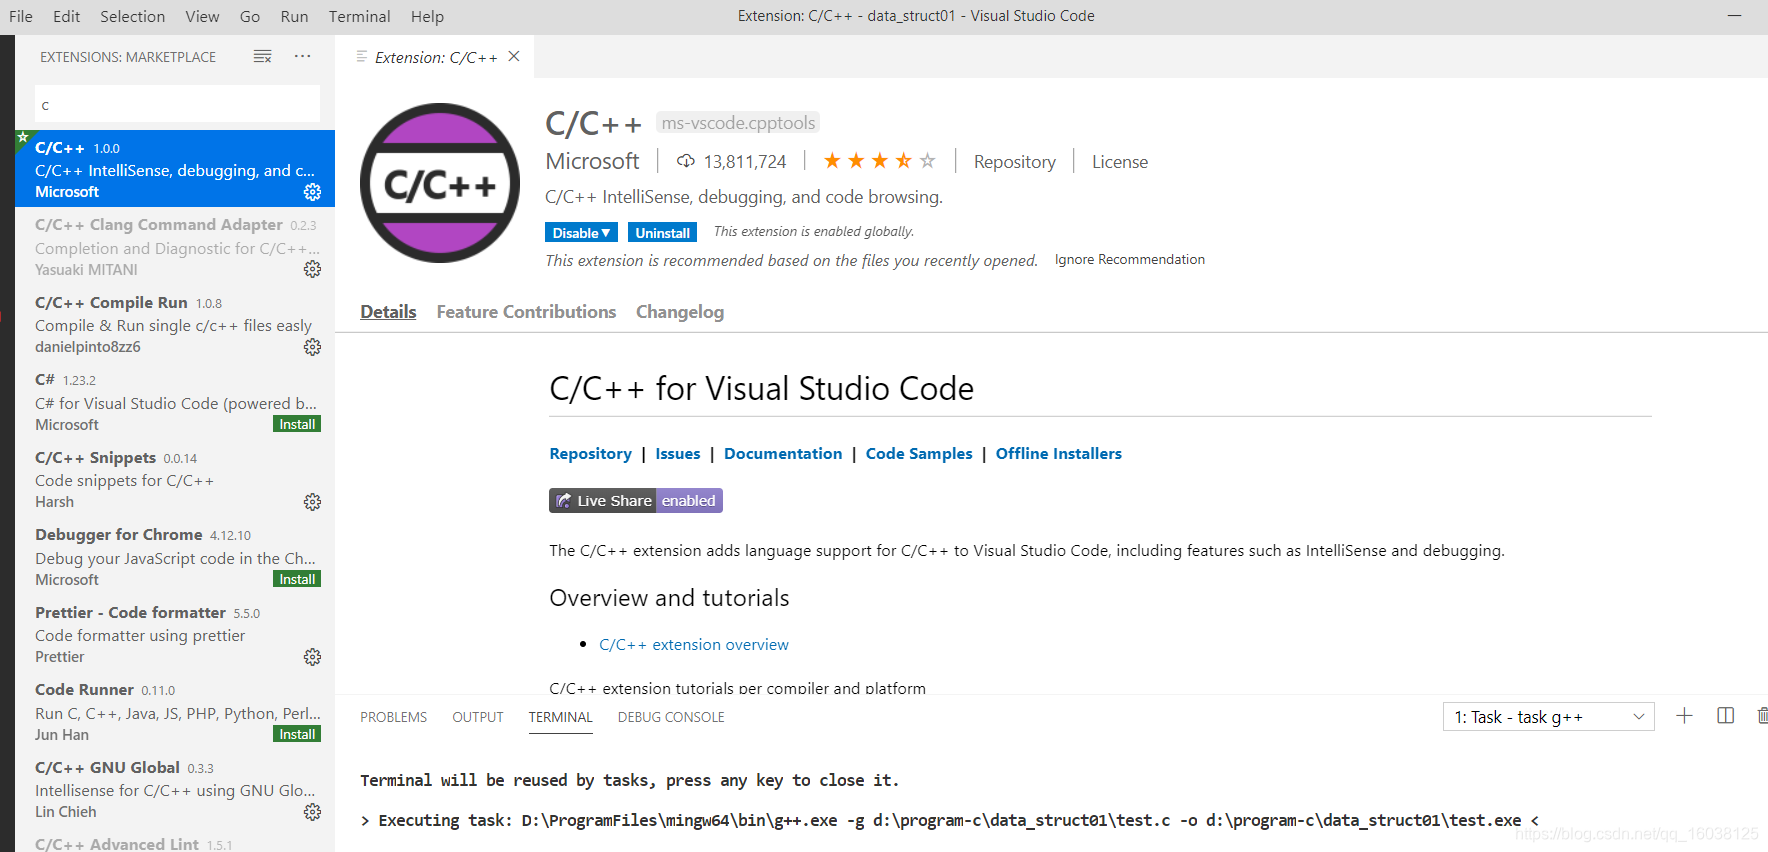Select Prettier - Code formatter entry
This screenshot has width=1768, height=852.
(x=175, y=634)
